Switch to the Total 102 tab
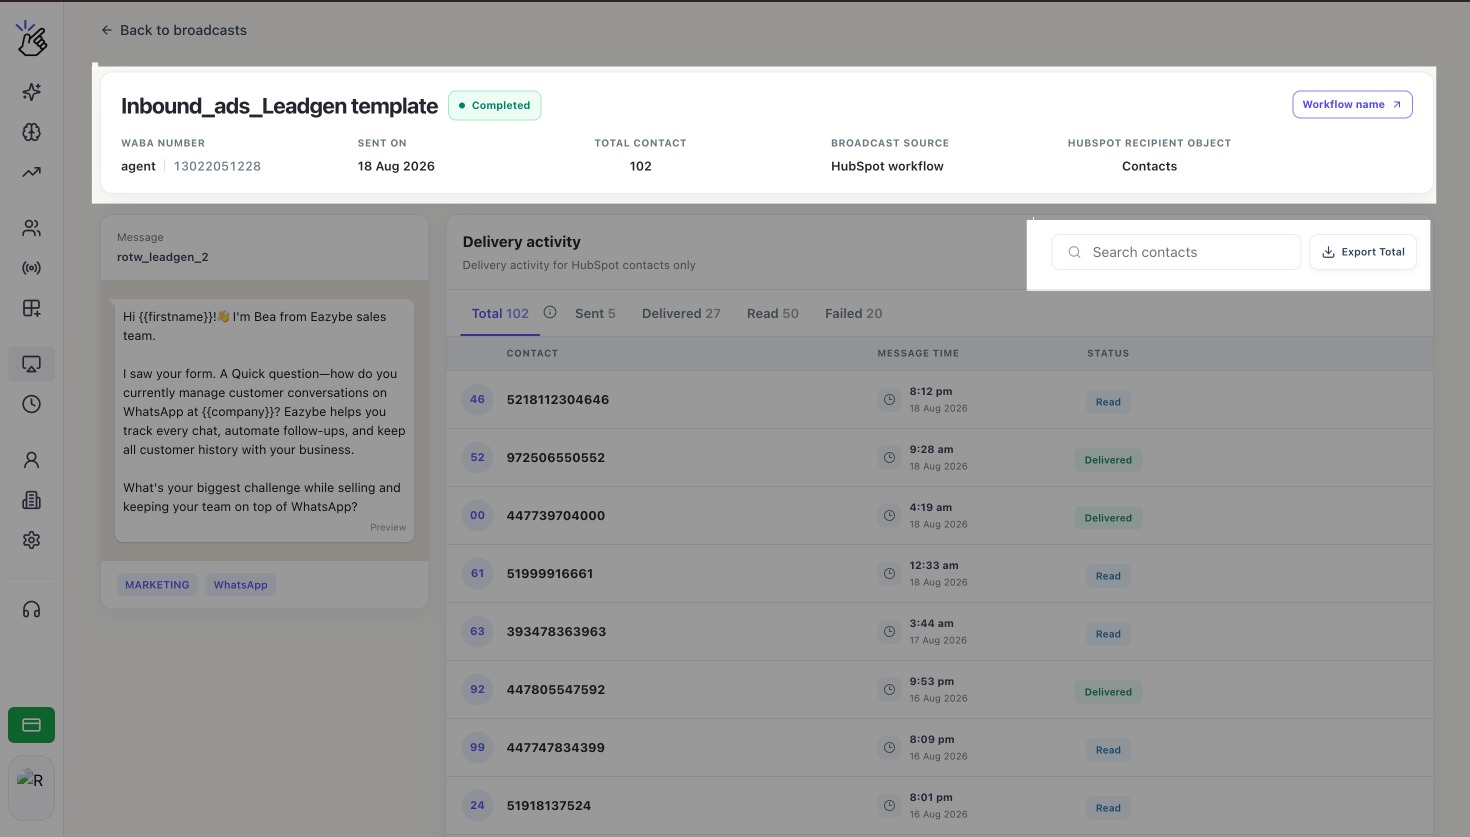This screenshot has height=837, width=1470. coord(500,313)
